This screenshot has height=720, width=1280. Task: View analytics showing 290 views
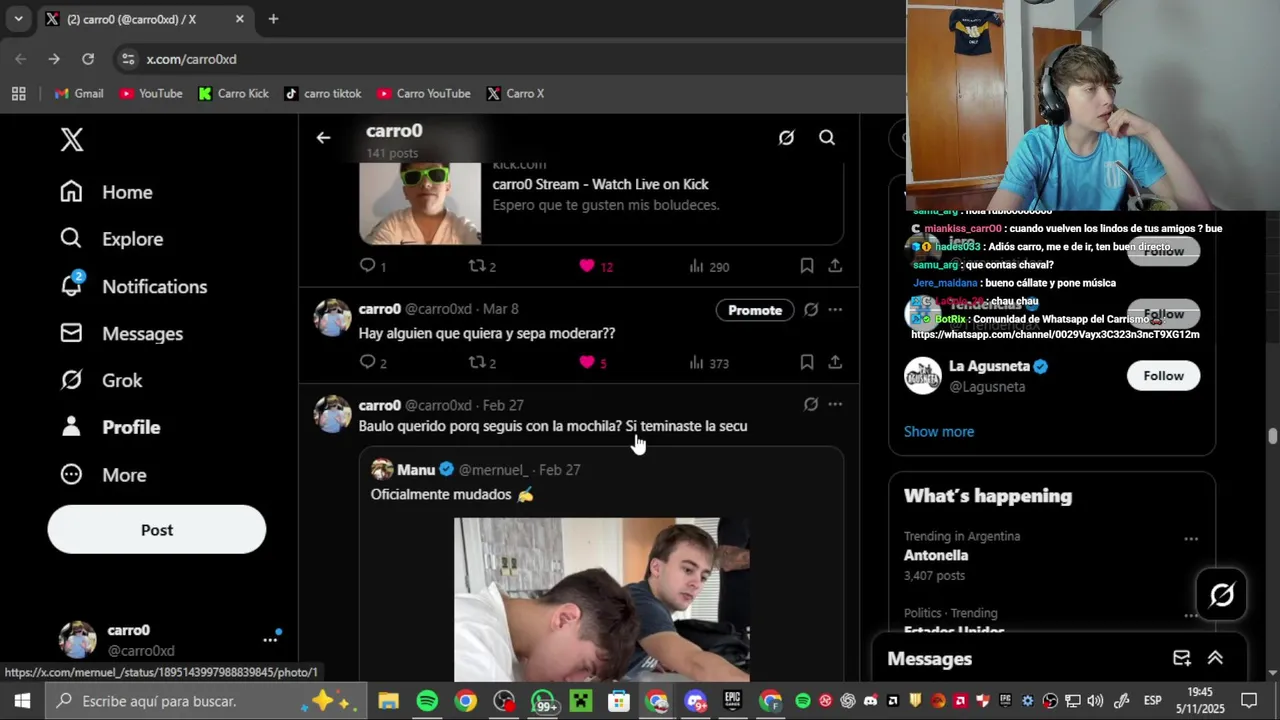pyautogui.click(x=709, y=266)
